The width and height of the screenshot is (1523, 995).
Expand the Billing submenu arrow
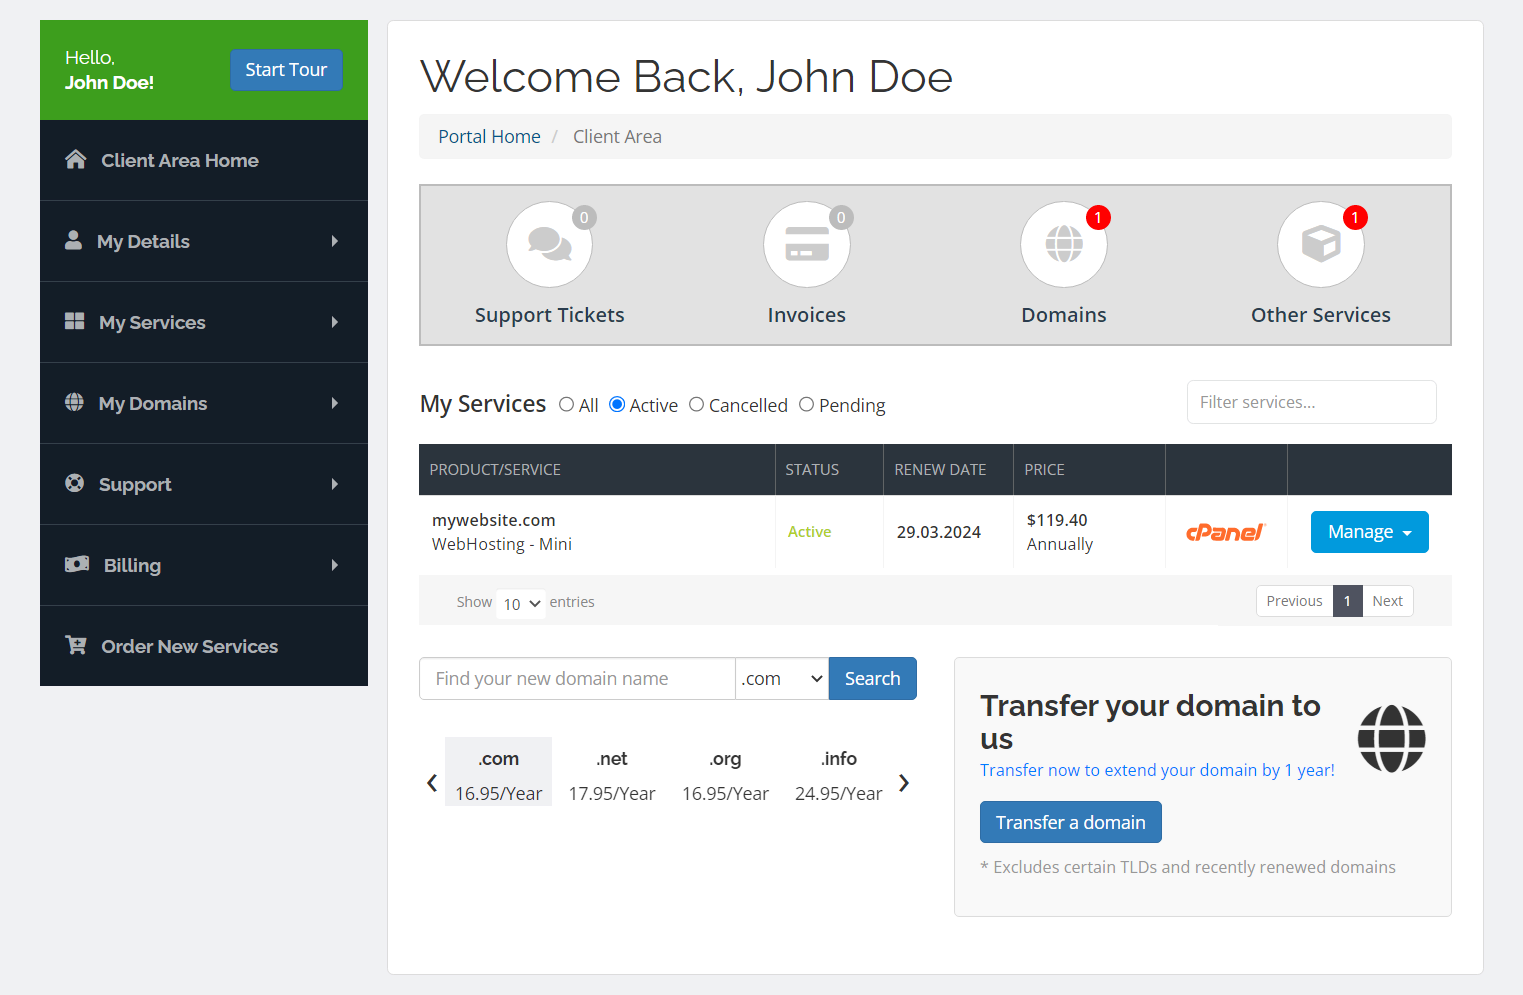point(335,565)
